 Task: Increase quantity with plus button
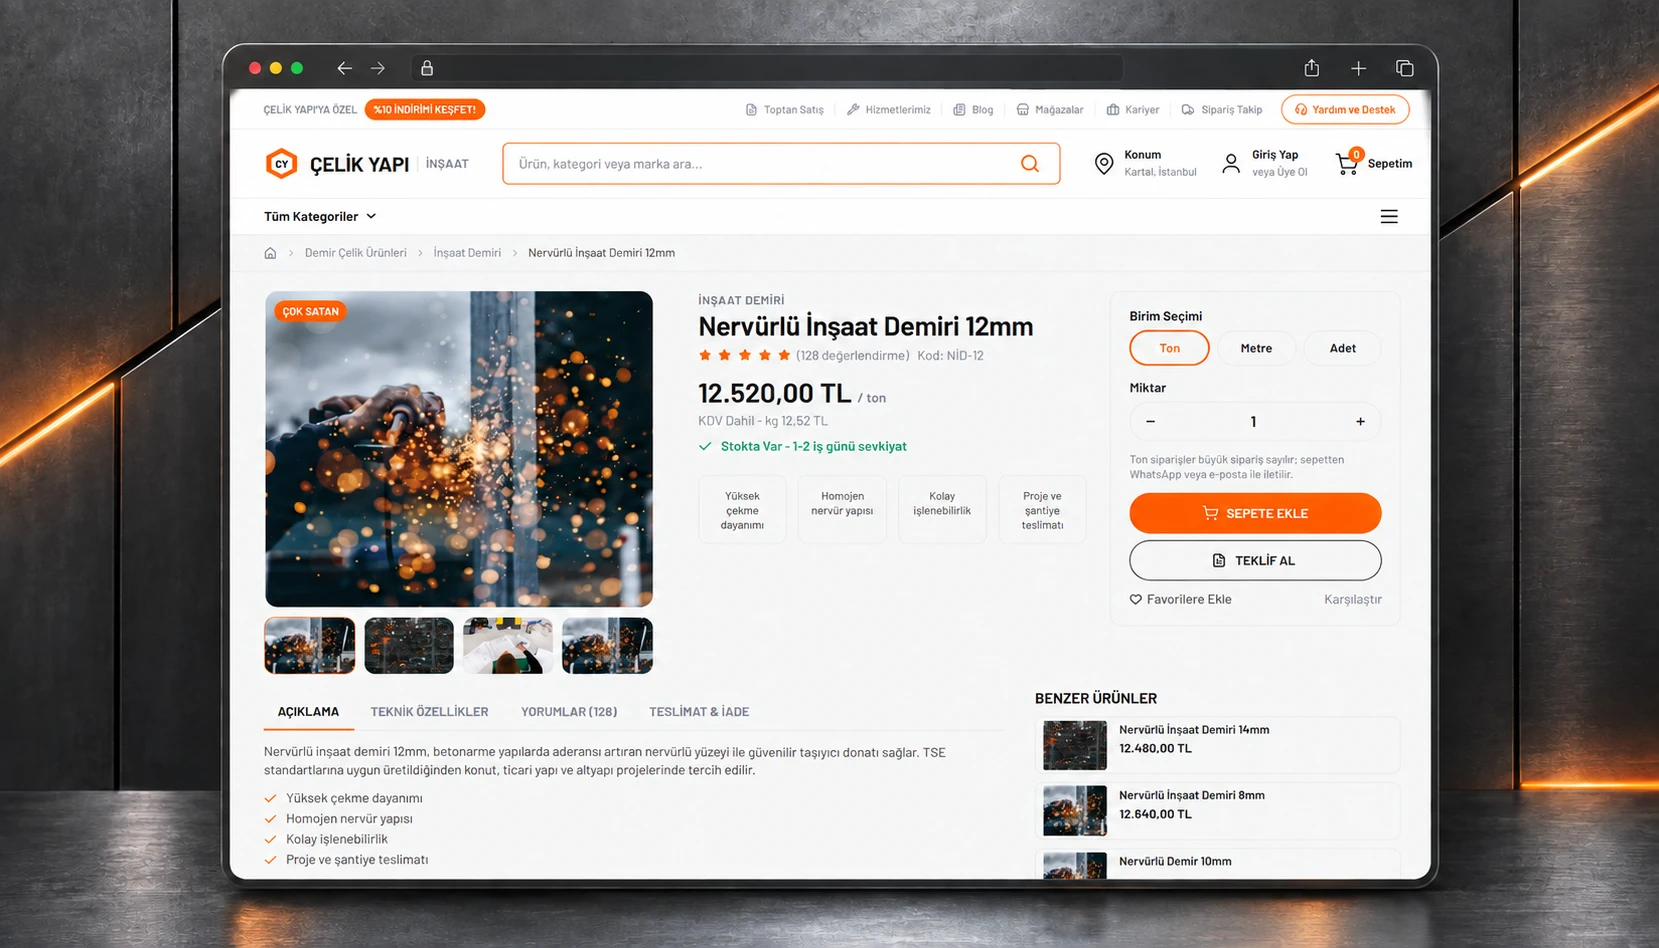coord(1360,421)
